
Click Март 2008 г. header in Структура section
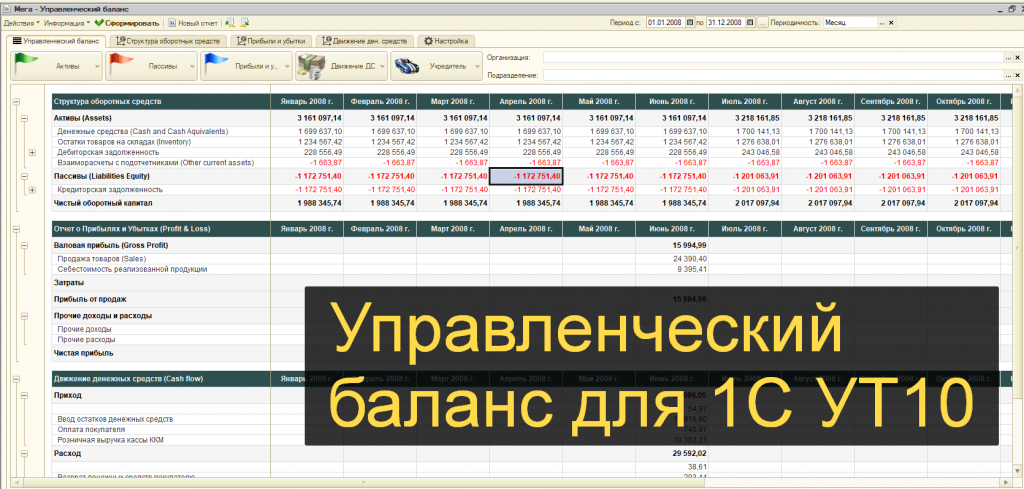pos(453,102)
